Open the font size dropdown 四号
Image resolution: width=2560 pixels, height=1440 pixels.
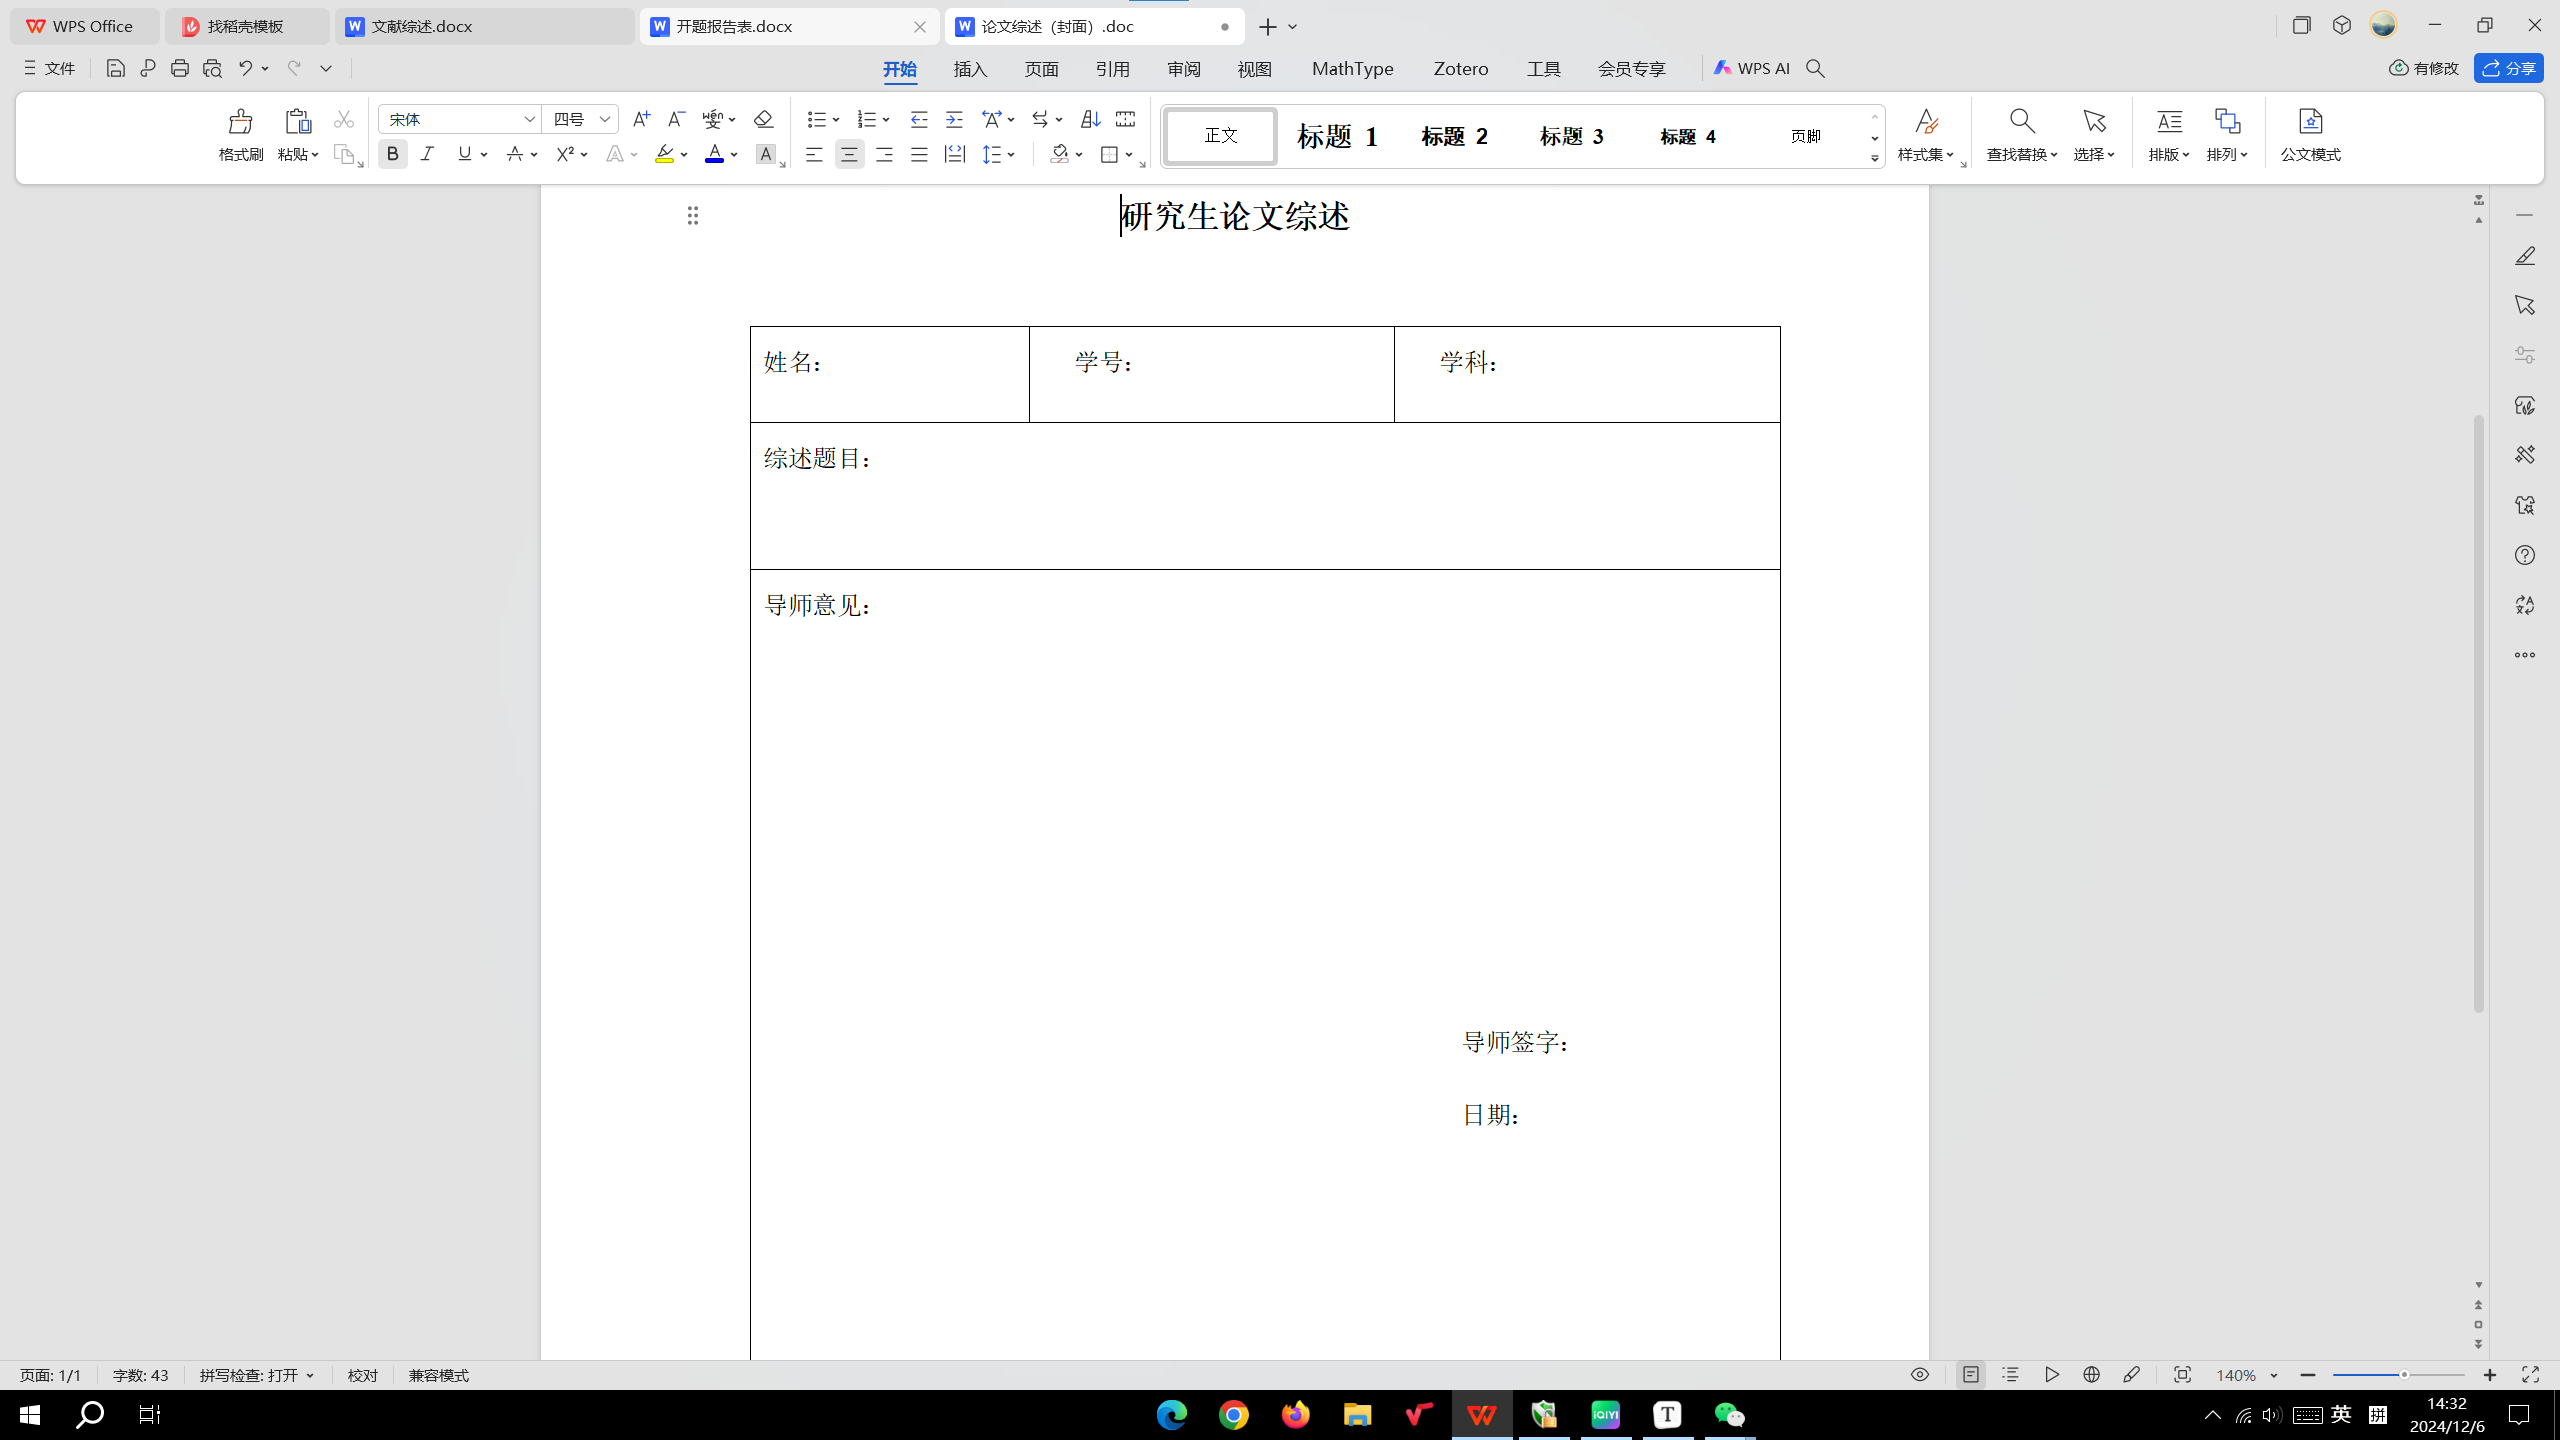point(605,120)
